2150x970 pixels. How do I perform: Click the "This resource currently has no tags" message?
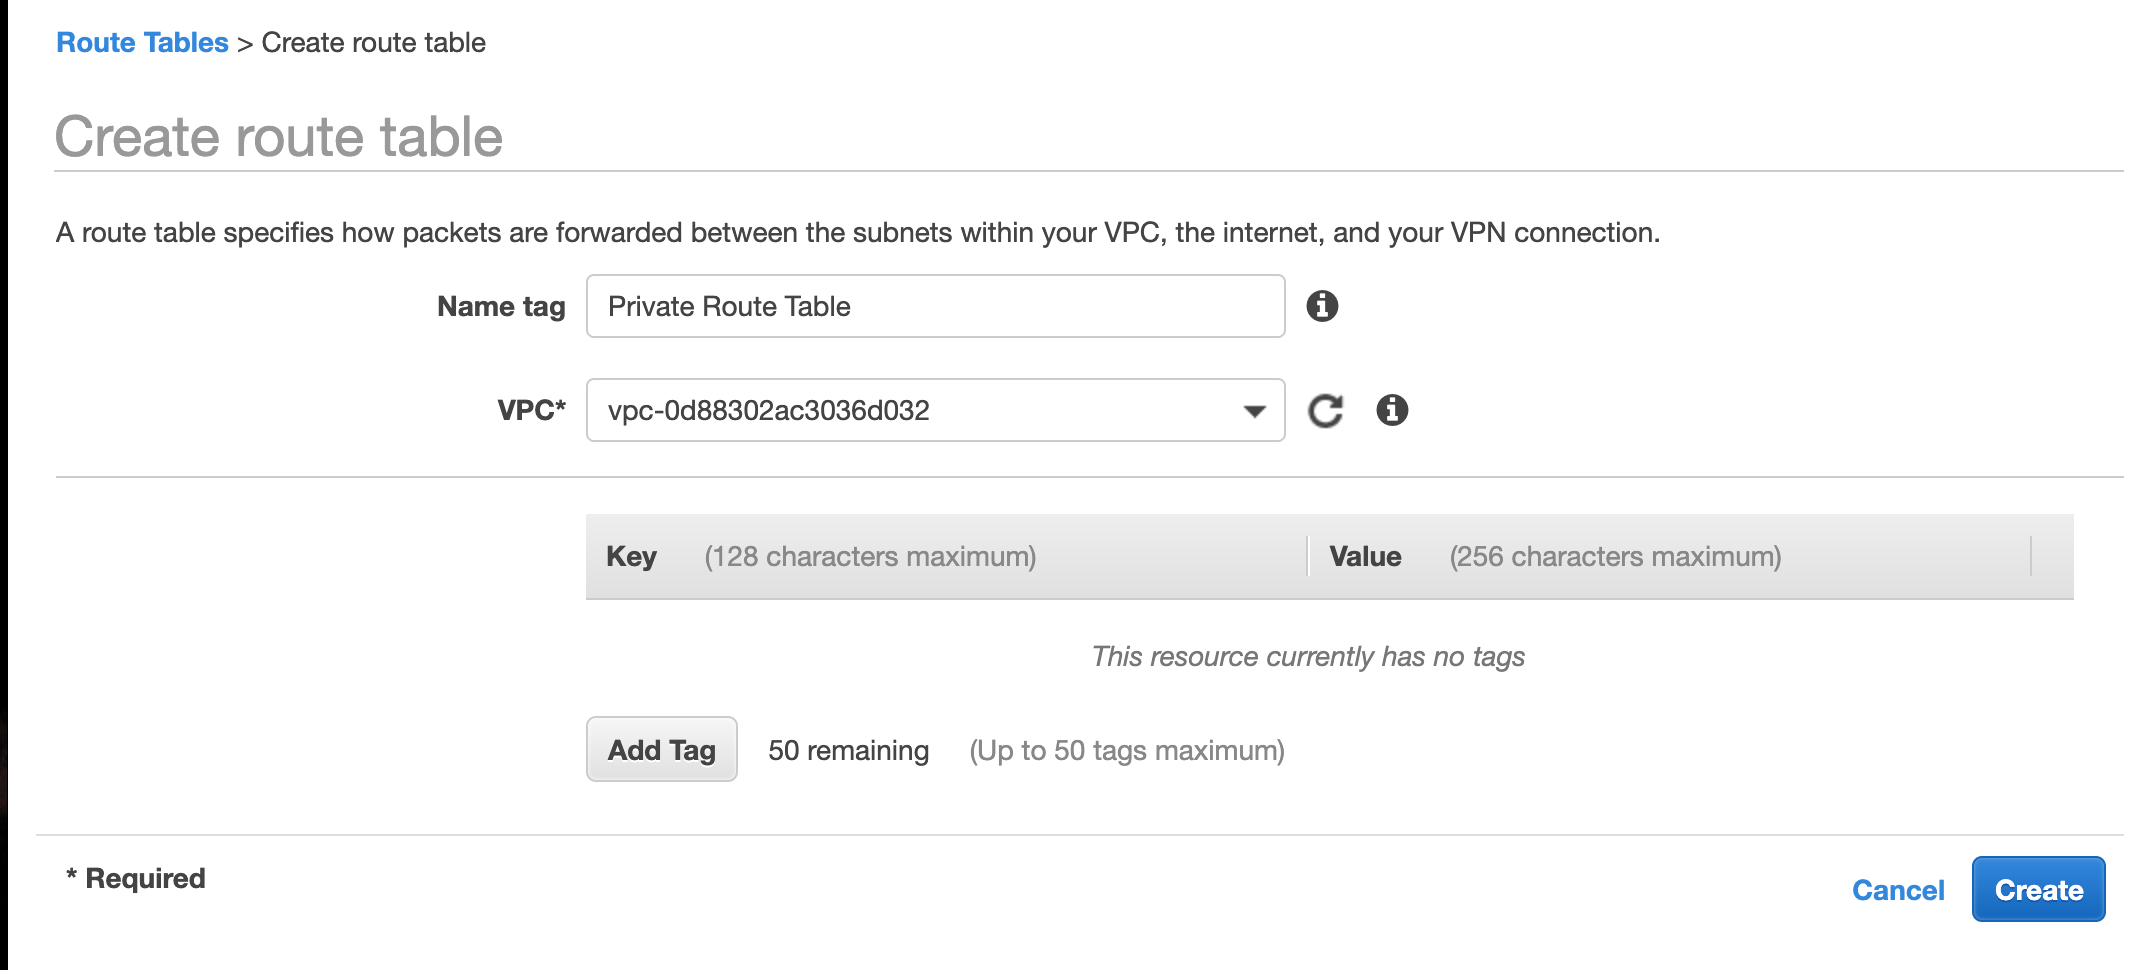click(x=1308, y=657)
